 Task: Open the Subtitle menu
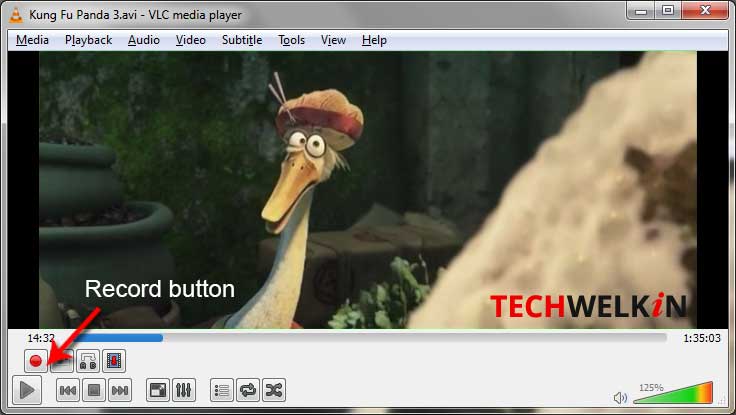coord(242,40)
